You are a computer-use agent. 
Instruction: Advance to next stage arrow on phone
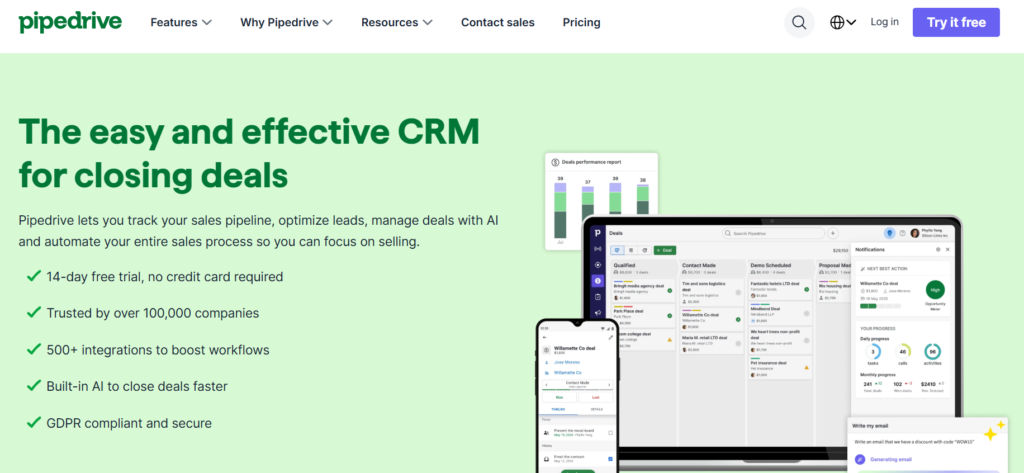point(609,385)
